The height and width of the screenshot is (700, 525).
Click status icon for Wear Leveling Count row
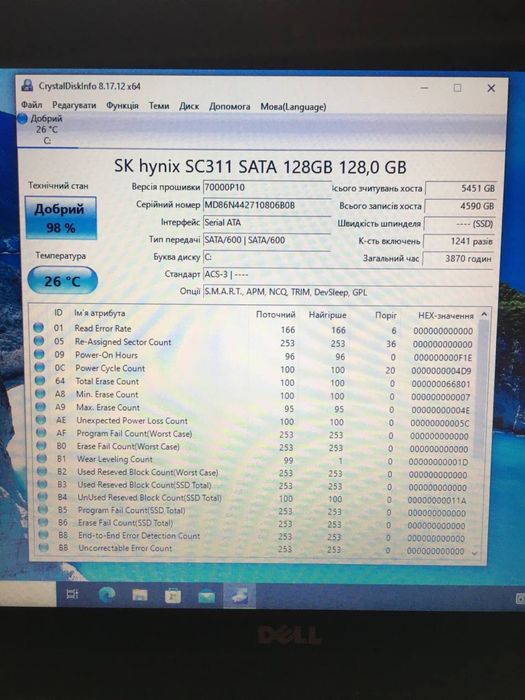(x=42, y=458)
